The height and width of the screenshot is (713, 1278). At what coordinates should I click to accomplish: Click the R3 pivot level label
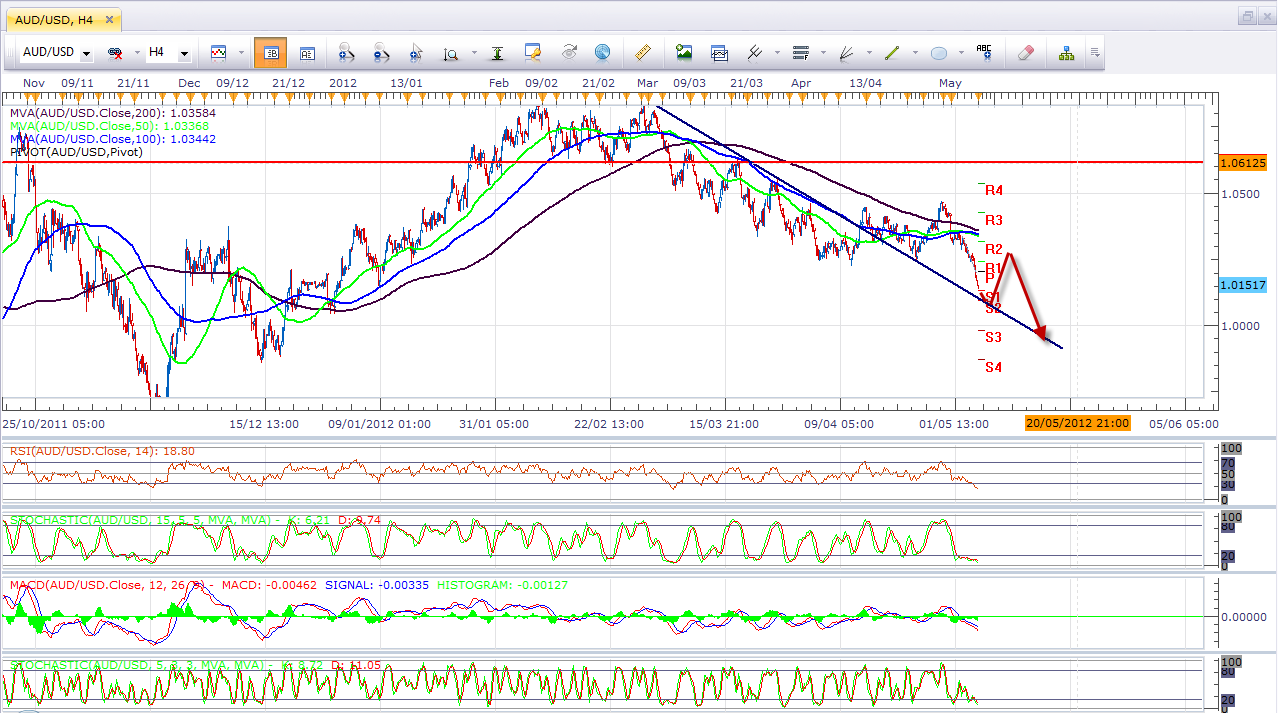point(994,220)
